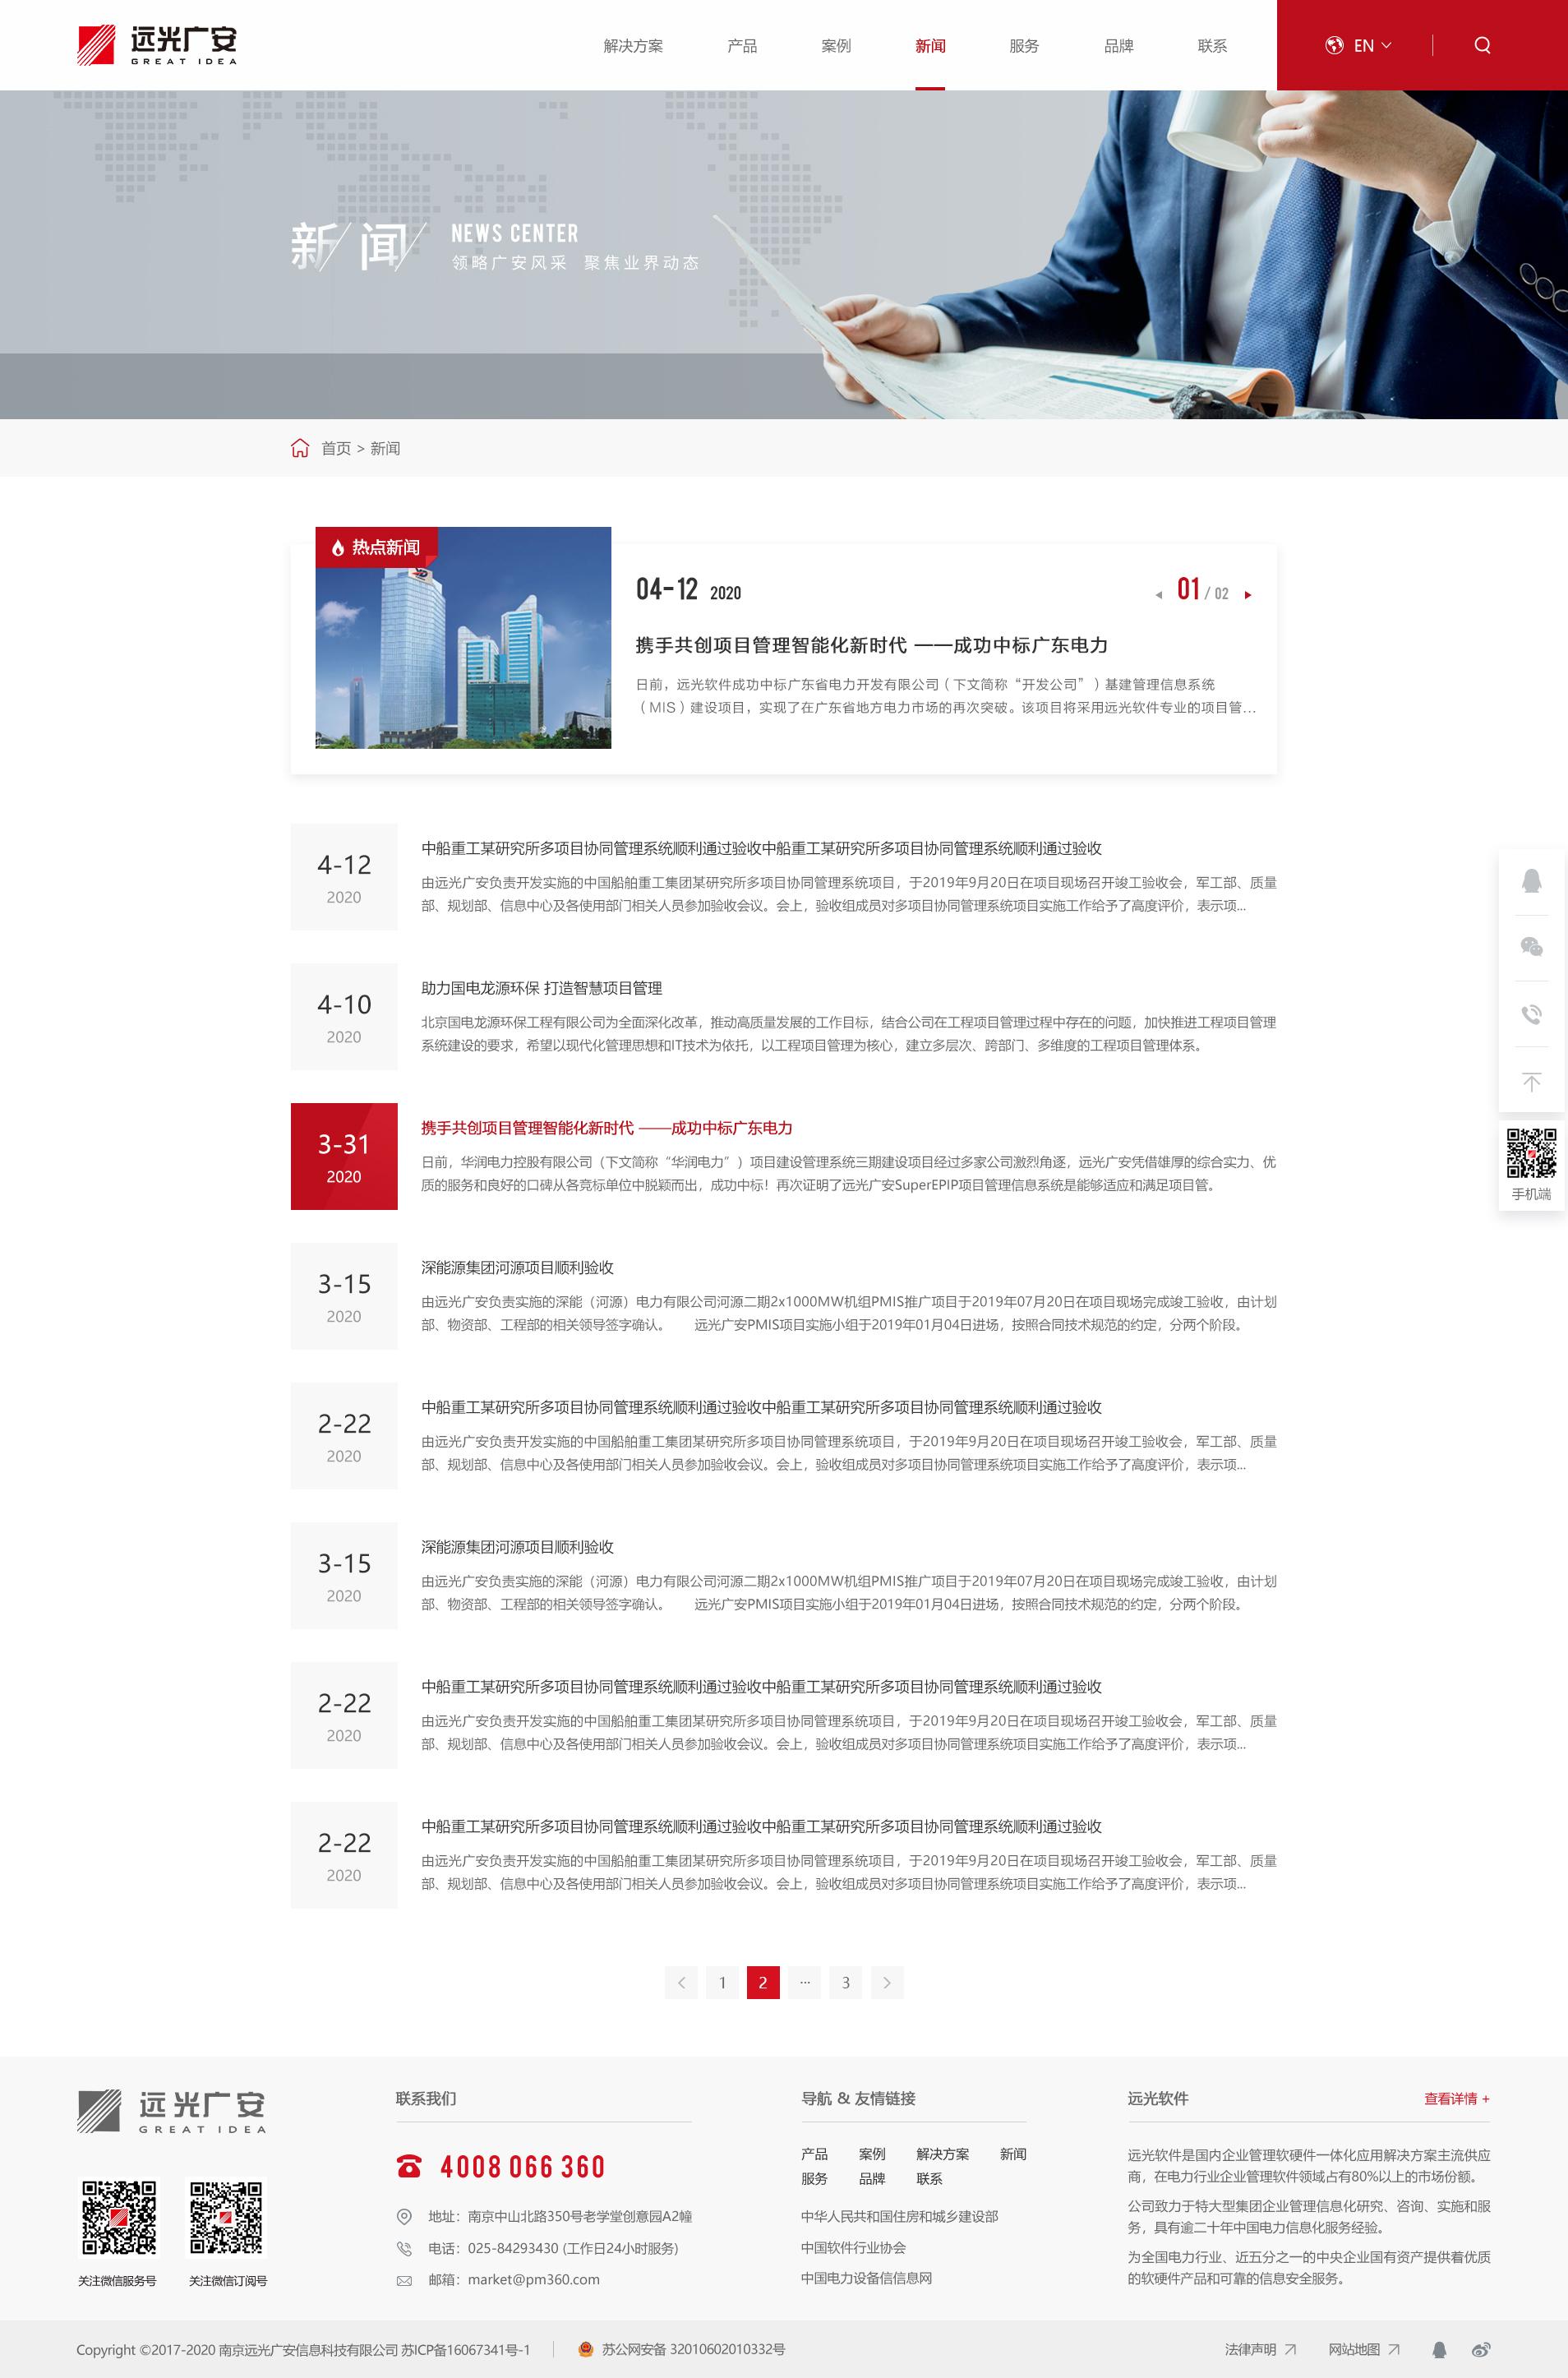Open the 产品 menu

pyautogui.click(x=742, y=46)
